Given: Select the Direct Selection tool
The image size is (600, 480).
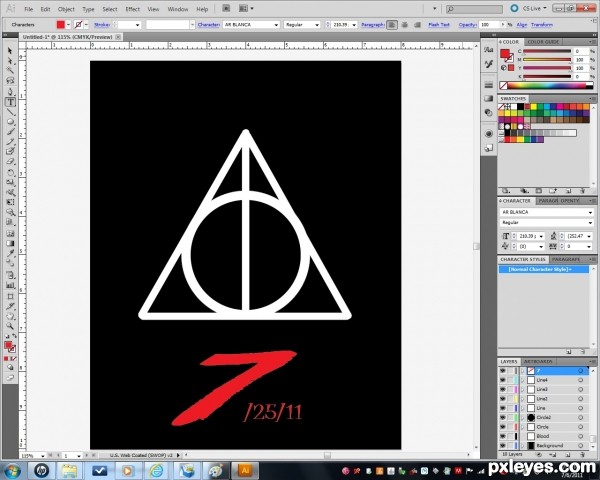Looking at the screenshot, I should click(x=10, y=60).
